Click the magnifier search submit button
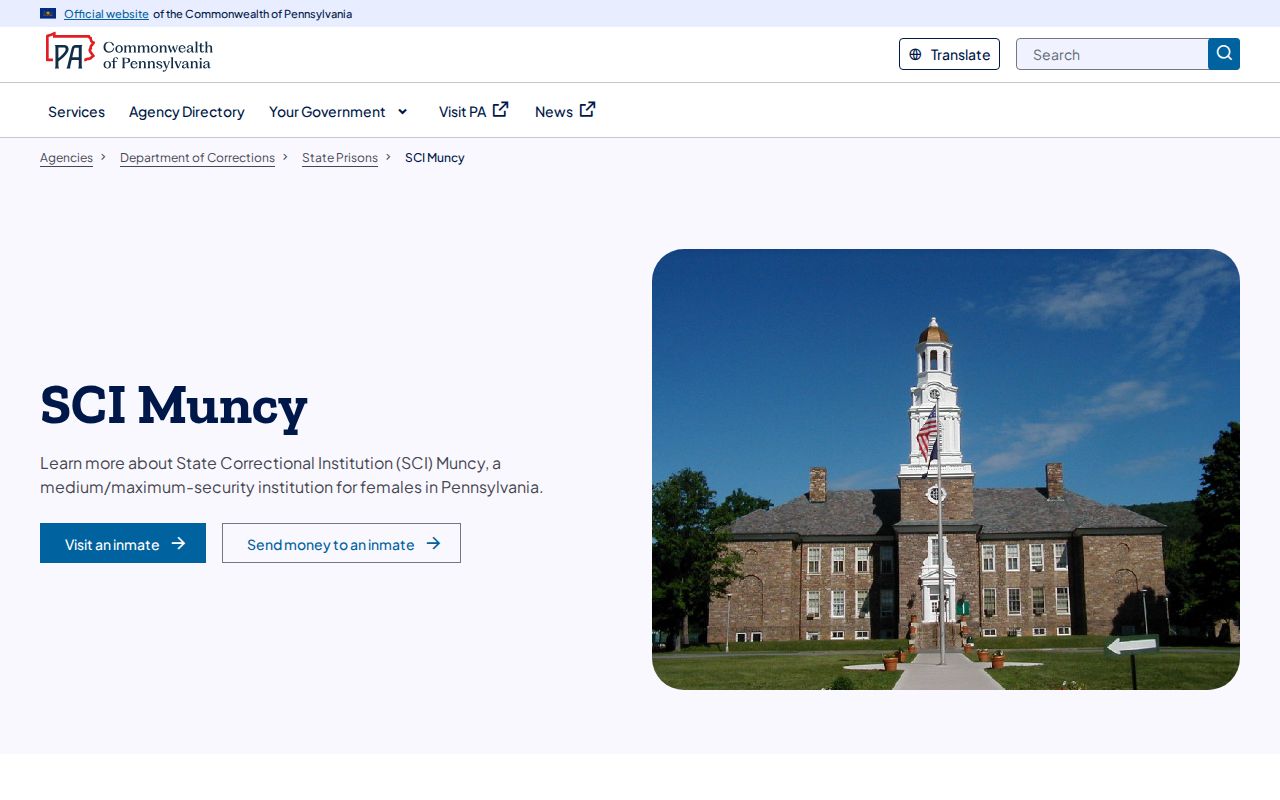This screenshot has height=800, width=1280. 1224,54
